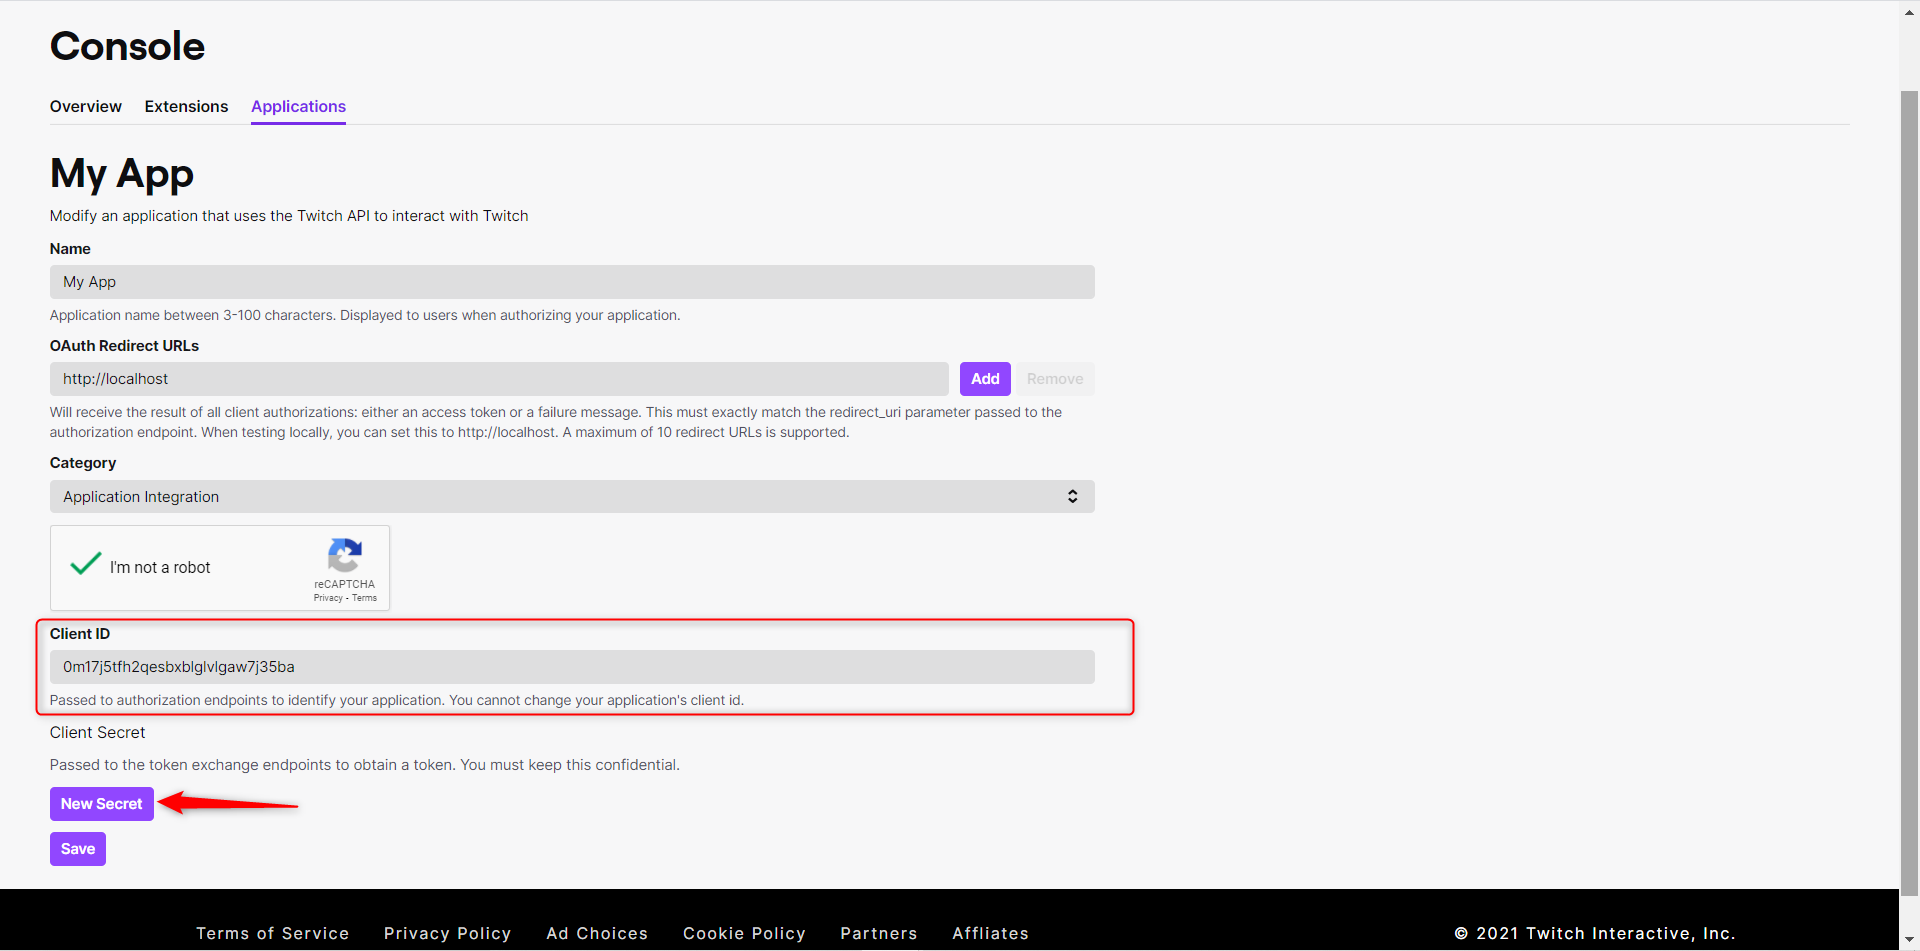Screen dimensions: 1920x951
Task: Click the scrollbar down arrow
Action: 1909,942
